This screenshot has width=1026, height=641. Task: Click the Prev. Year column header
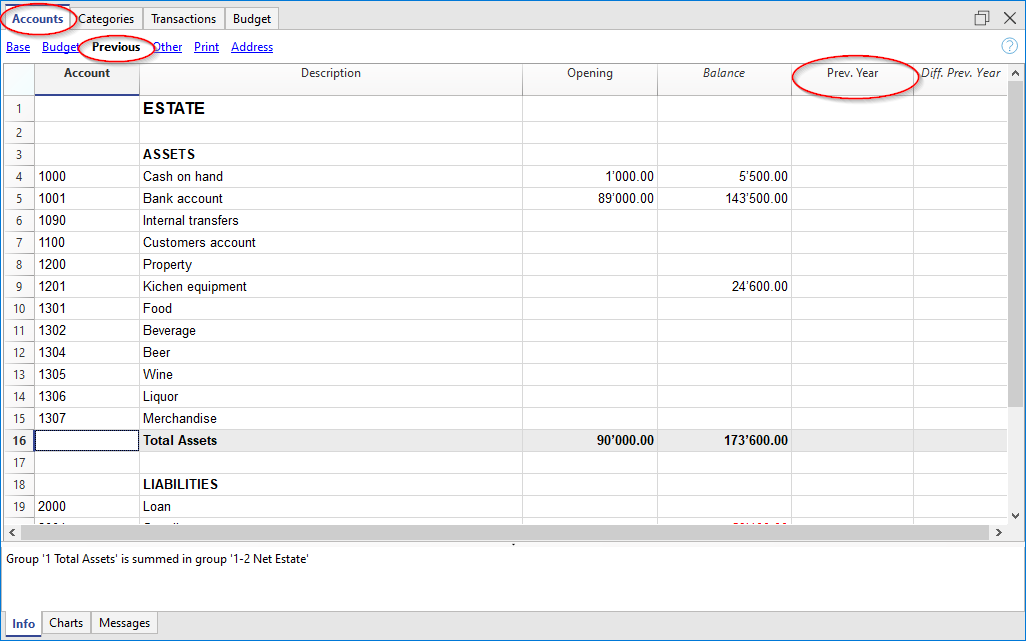pyautogui.click(x=852, y=73)
